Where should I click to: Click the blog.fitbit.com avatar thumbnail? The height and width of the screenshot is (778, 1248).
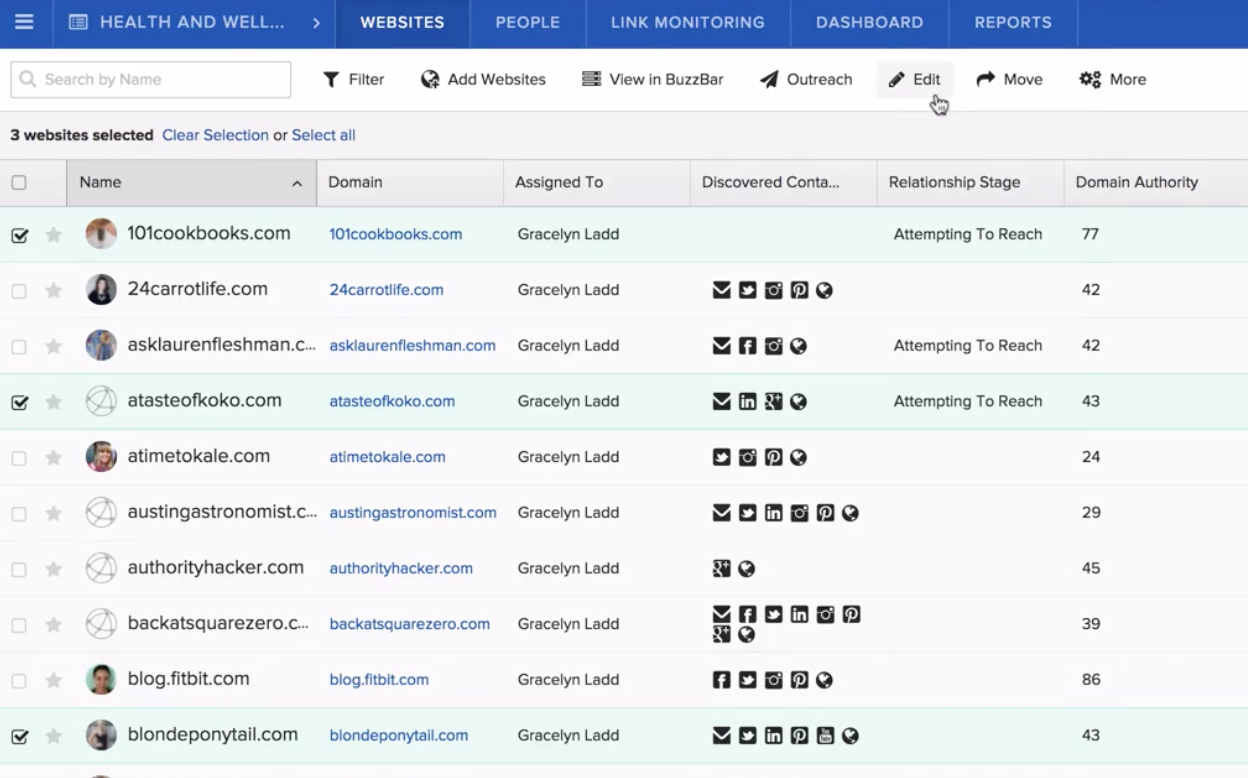tap(101, 679)
